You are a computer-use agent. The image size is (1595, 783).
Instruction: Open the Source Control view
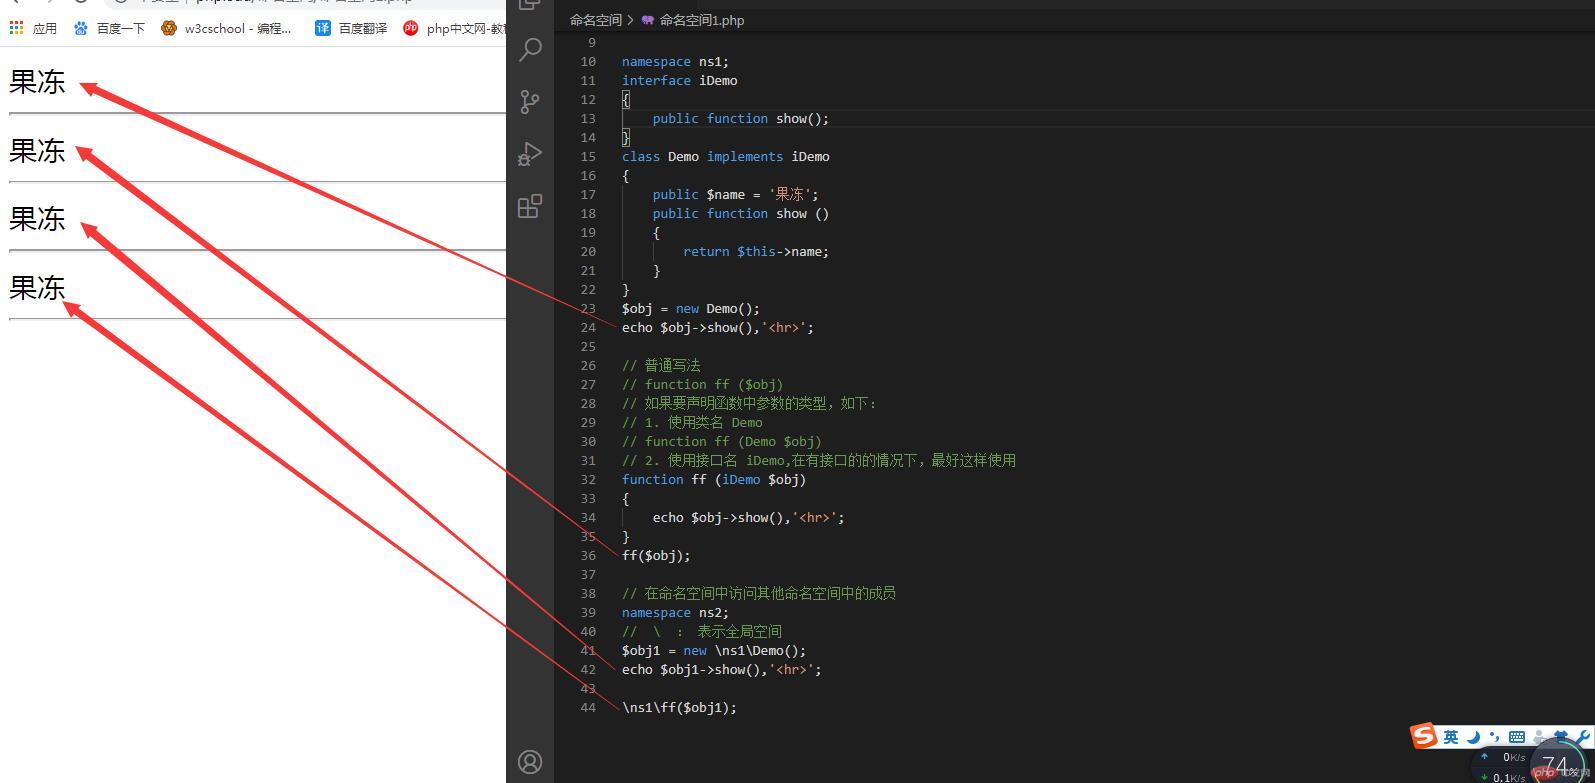[530, 101]
